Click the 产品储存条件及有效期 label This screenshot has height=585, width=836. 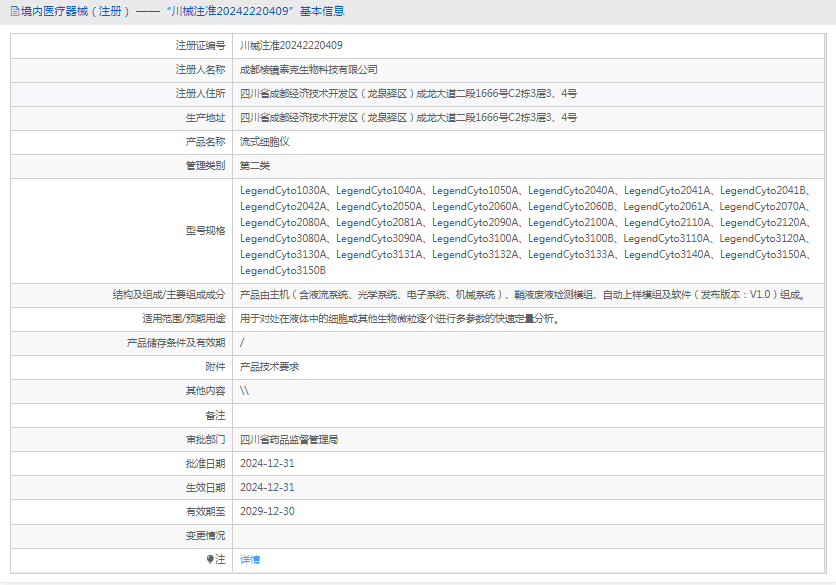(176, 342)
